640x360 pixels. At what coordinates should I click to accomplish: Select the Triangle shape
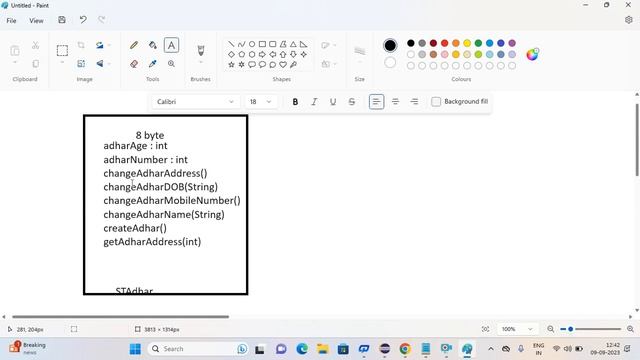point(293,44)
